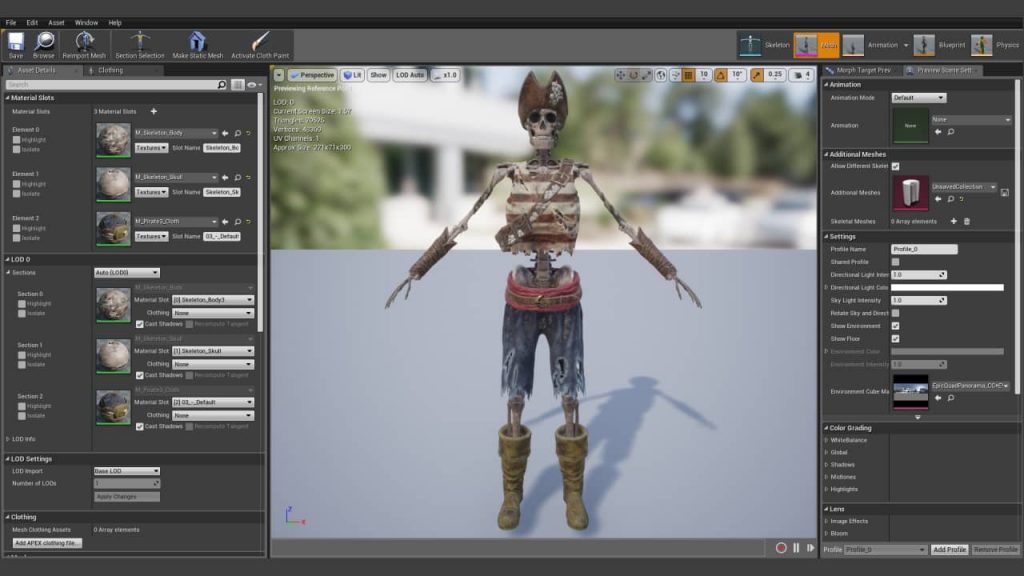Toggle grid snapping icon in the viewport
The image size is (1024, 576).
[x=688, y=75]
